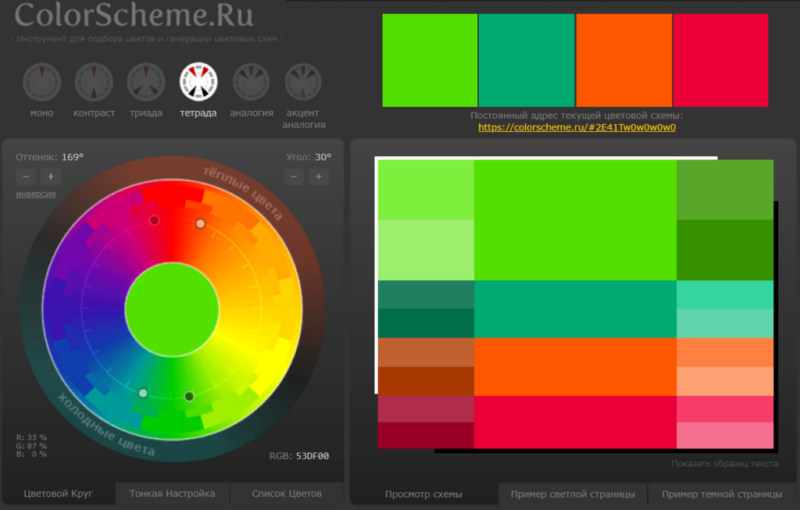Select the акцент аналогия scheme icon
The width and height of the screenshot is (800, 510).
303,82
